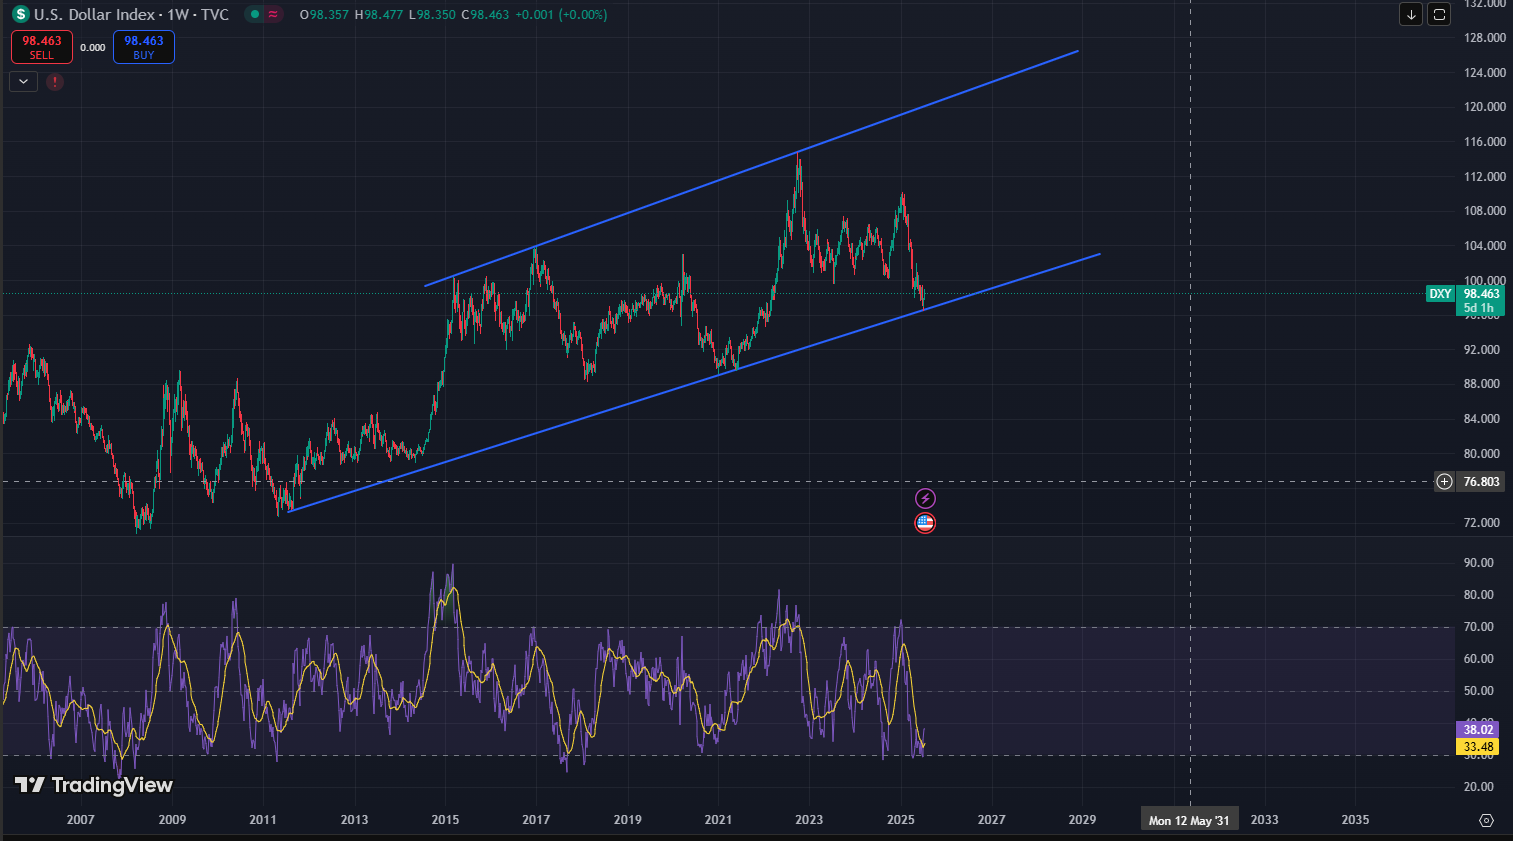Collapse the indicator legend with chevron

point(23,82)
